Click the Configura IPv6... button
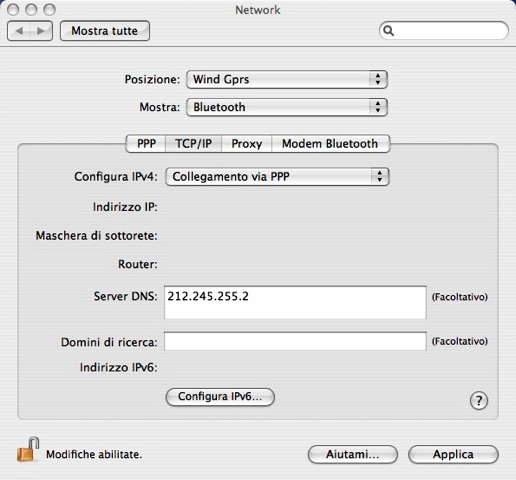516x480 pixels. click(x=220, y=397)
